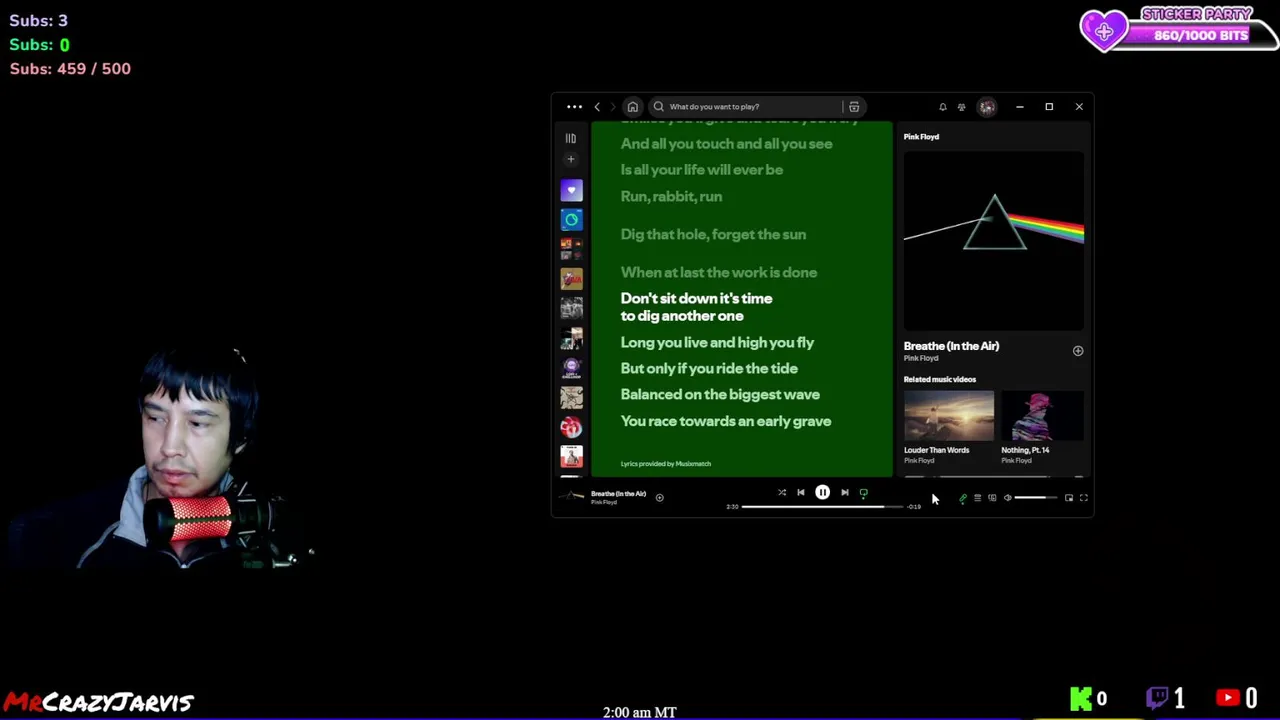This screenshot has height=720, width=1280.
Task: Open the profile avatar menu
Action: point(987,107)
